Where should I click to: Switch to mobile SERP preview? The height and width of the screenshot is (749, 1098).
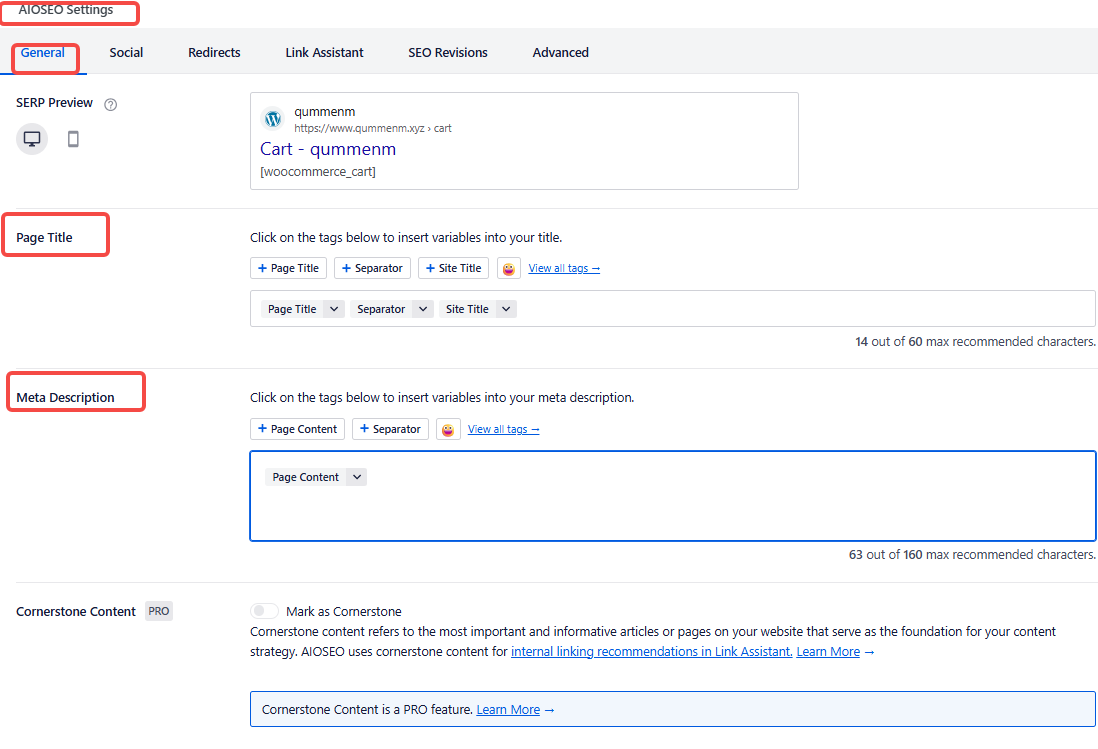click(71, 139)
